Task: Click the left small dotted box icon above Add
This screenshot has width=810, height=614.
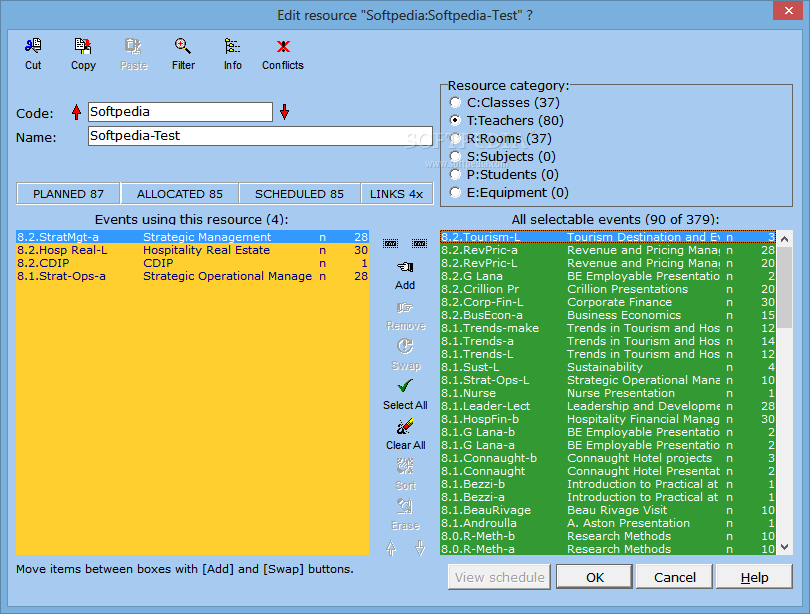Action: coord(391,243)
